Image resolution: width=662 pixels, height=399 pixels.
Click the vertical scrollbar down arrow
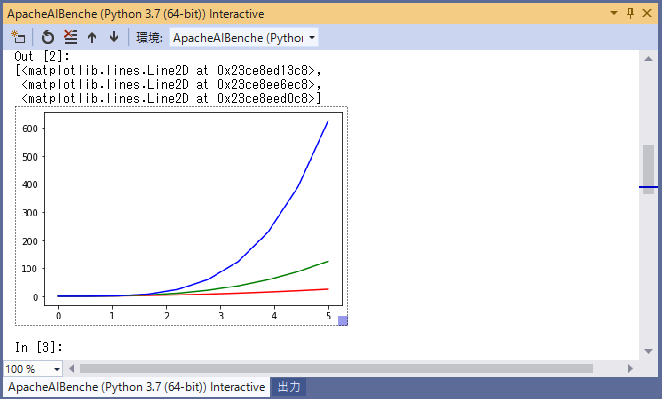point(648,351)
